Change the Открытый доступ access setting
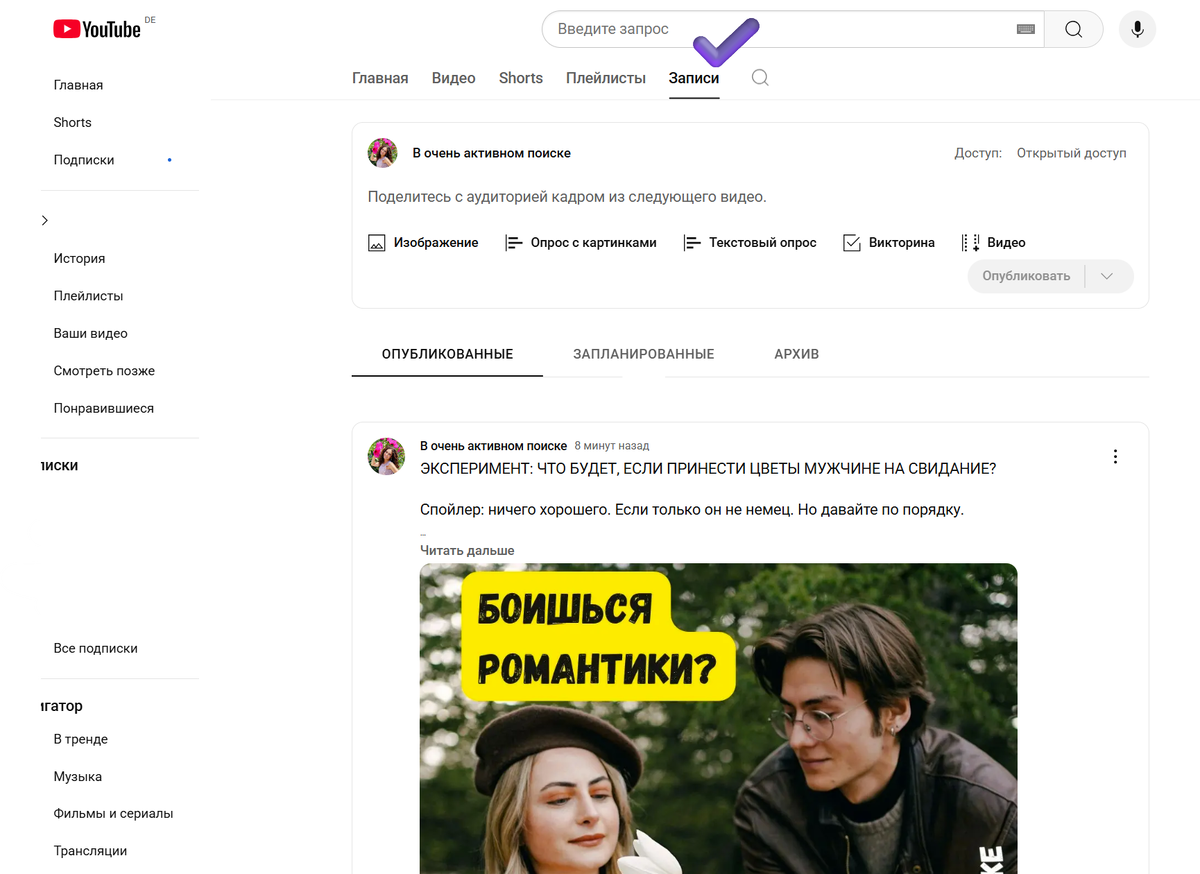This screenshot has height=874, width=1200. pyautogui.click(x=1072, y=153)
